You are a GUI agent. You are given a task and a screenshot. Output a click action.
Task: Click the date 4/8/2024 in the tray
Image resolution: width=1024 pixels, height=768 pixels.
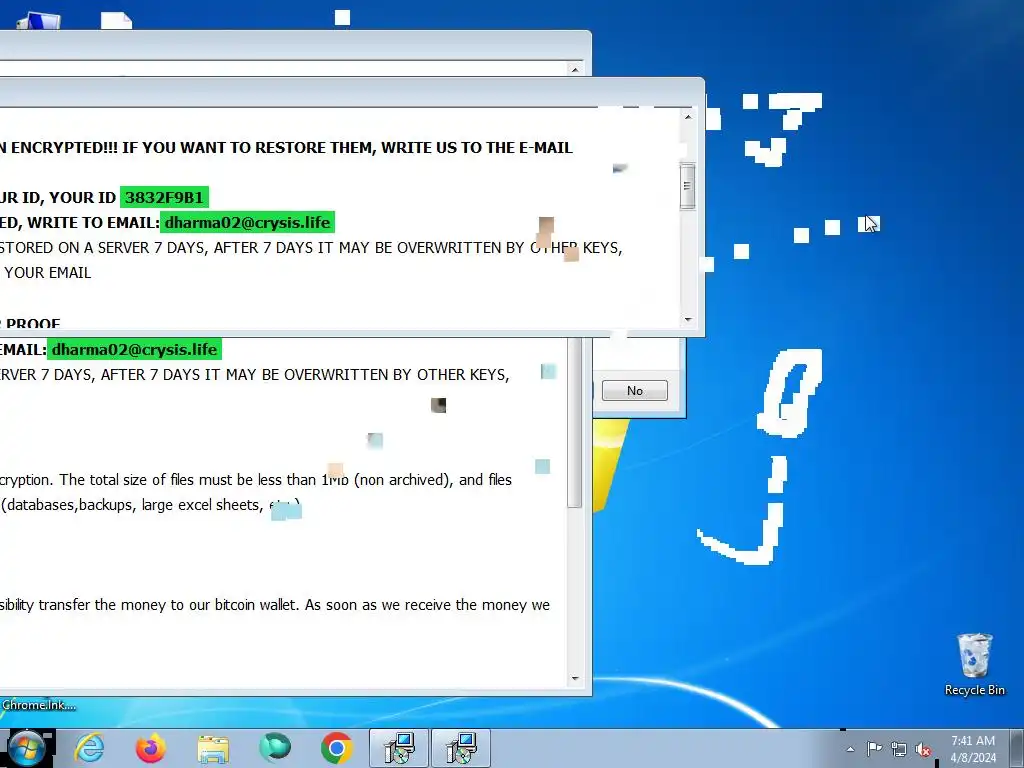pos(973,758)
